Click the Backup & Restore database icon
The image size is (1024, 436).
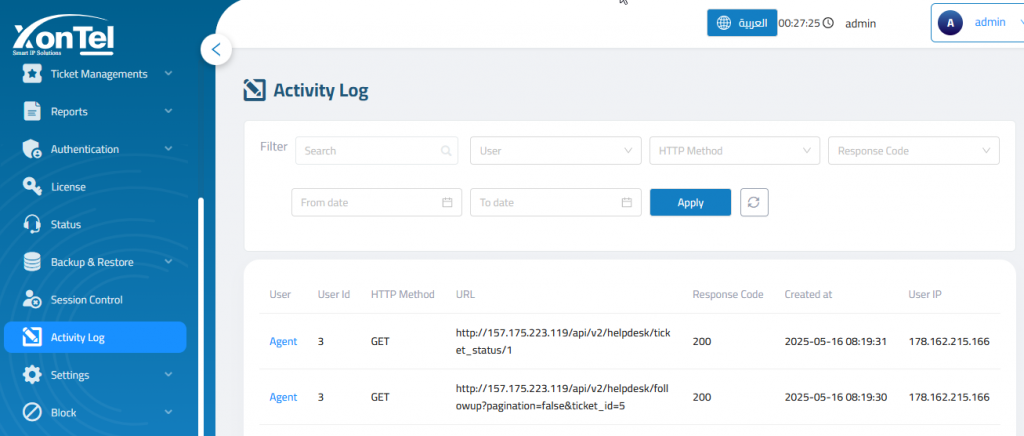(x=32, y=262)
